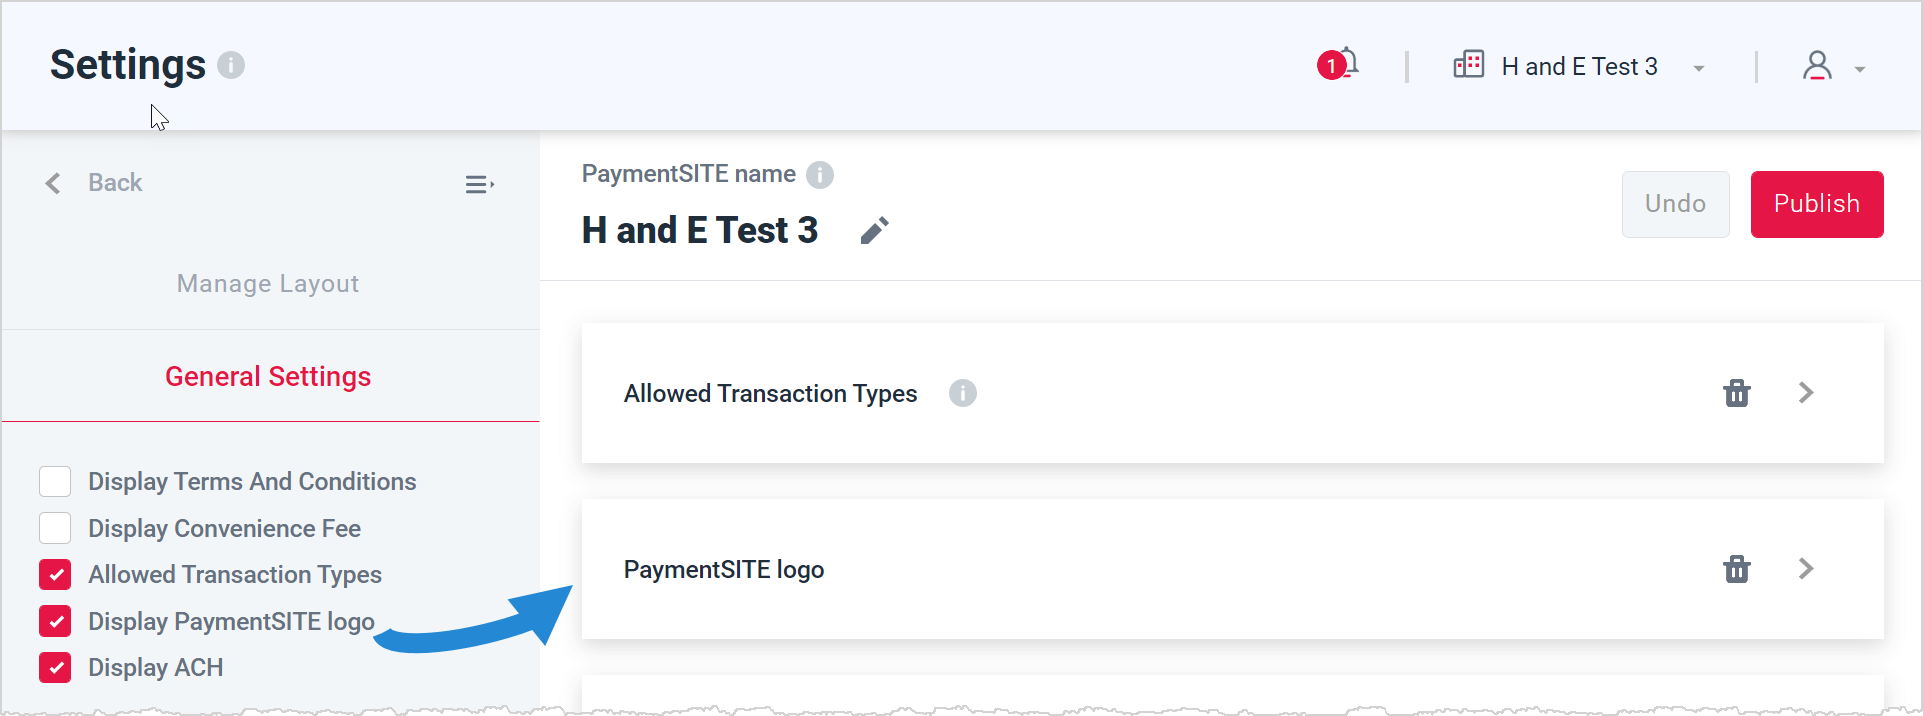Click info icon next to PaymentSITE name
The height and width of the screenshot is (716, 1923).
pos(820,175)
